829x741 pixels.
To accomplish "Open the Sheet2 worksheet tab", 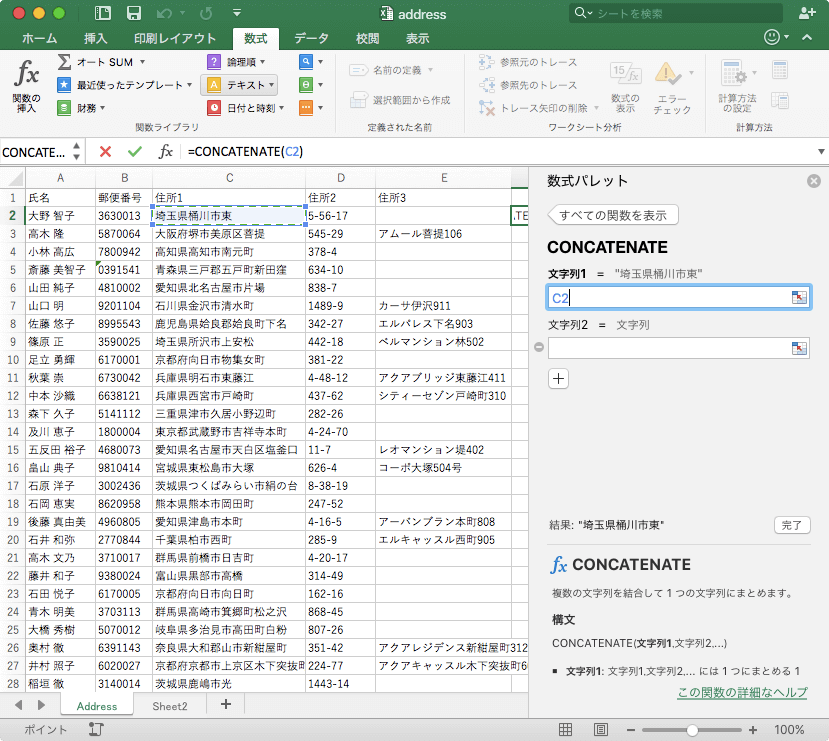I will 170,705.
